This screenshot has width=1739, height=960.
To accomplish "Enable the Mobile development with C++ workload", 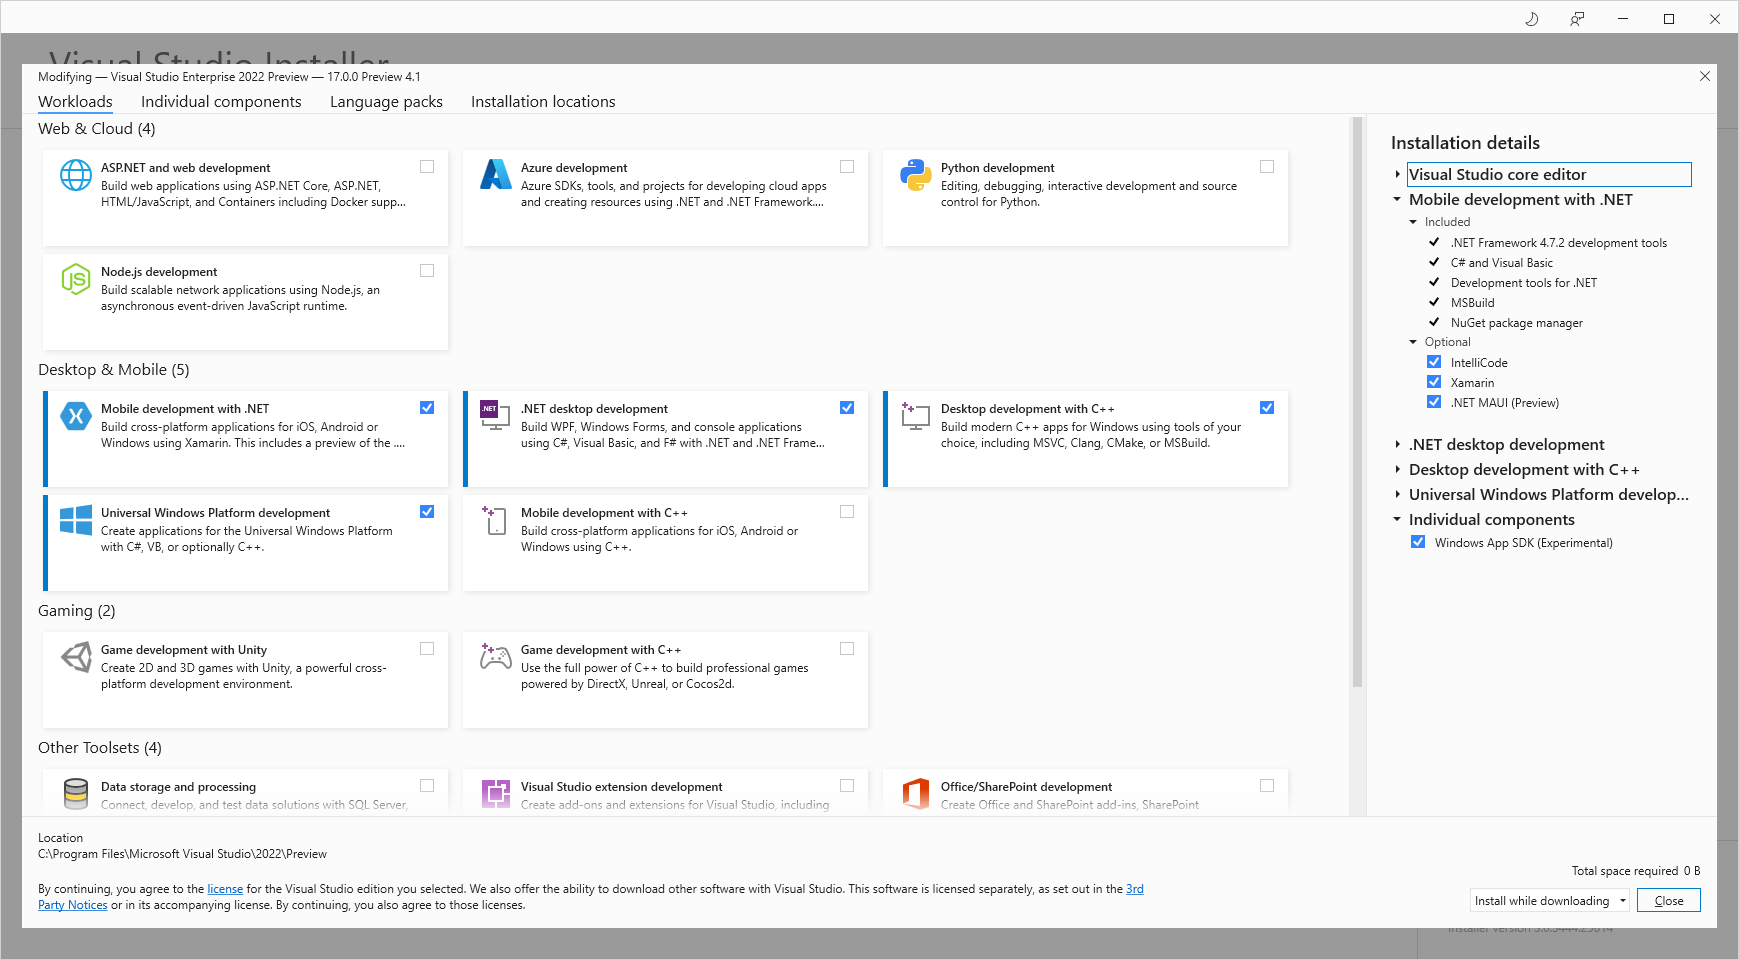I will coord(847,511).
